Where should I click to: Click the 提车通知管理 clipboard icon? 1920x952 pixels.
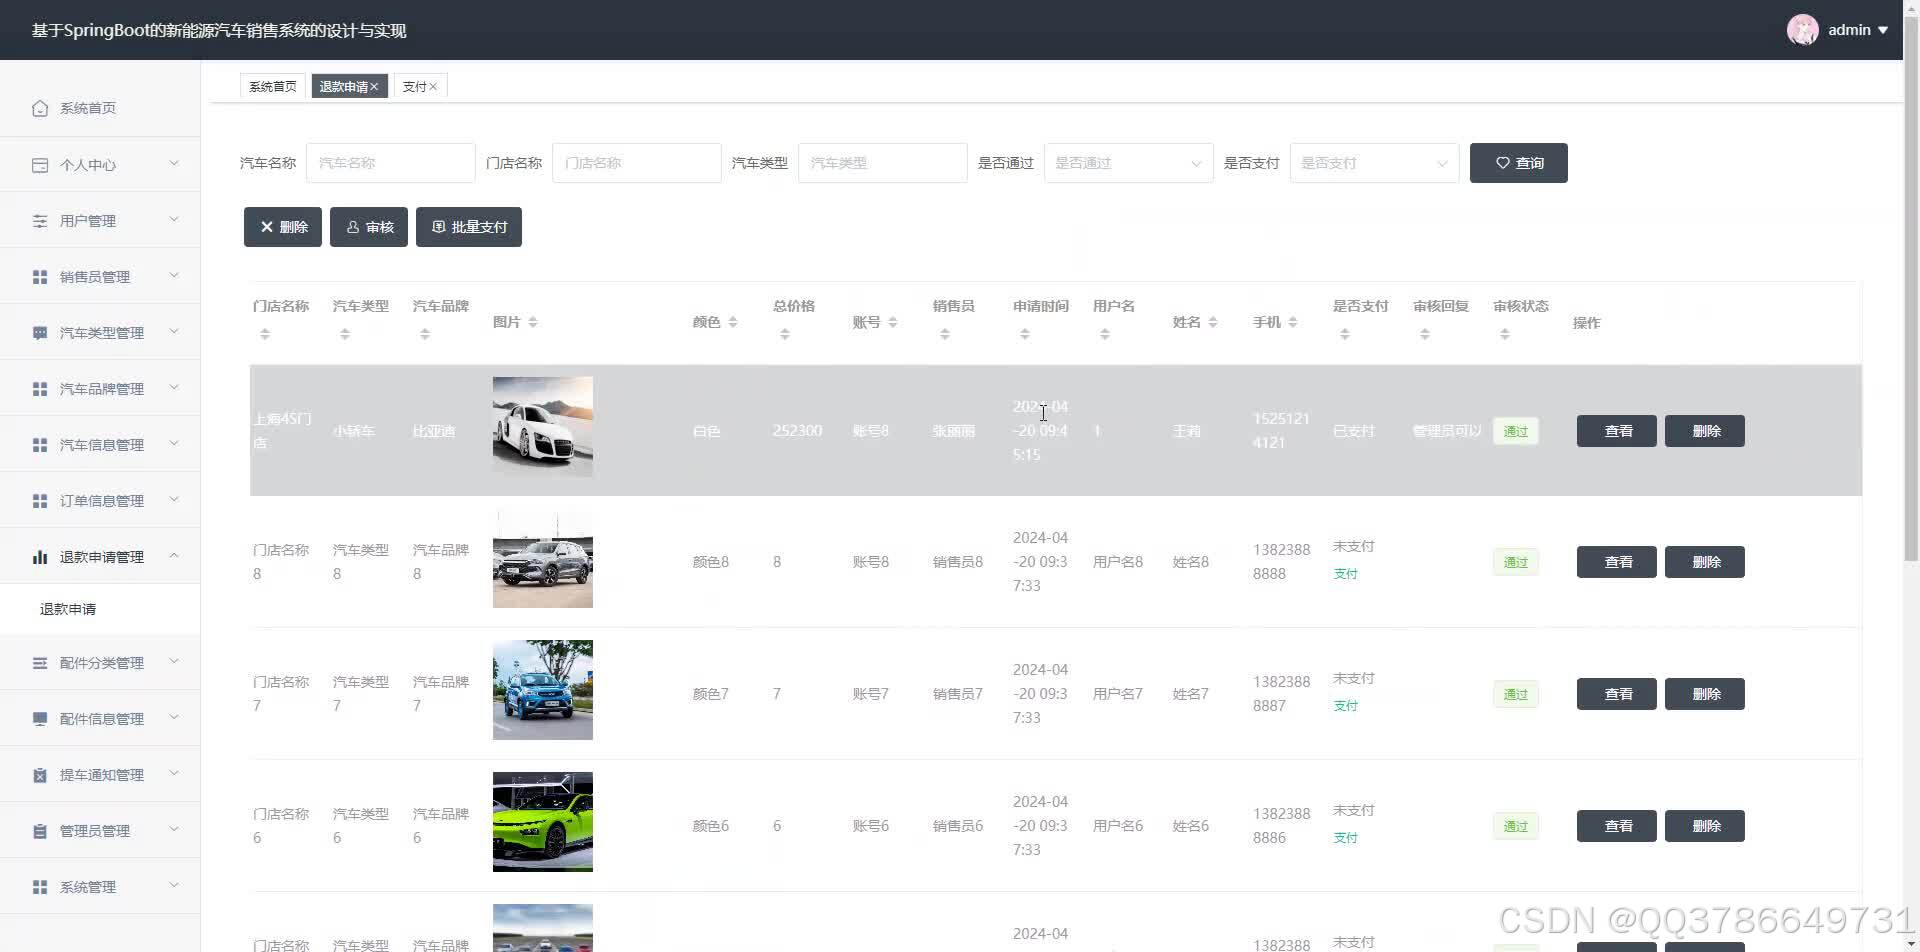40,775
